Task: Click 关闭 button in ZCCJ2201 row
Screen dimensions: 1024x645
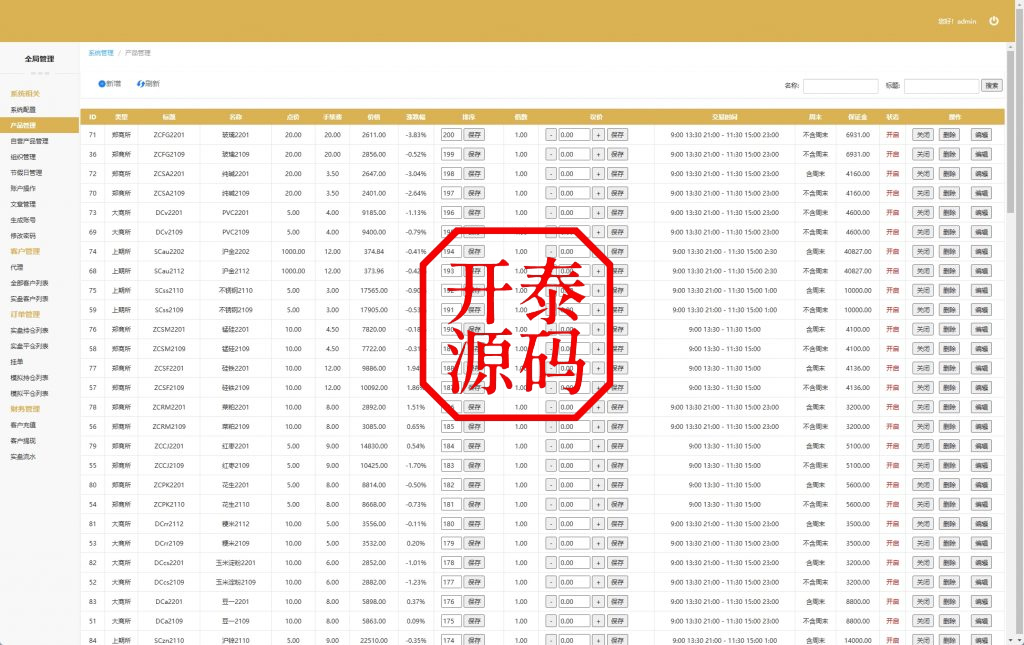Action: point(923,446)
